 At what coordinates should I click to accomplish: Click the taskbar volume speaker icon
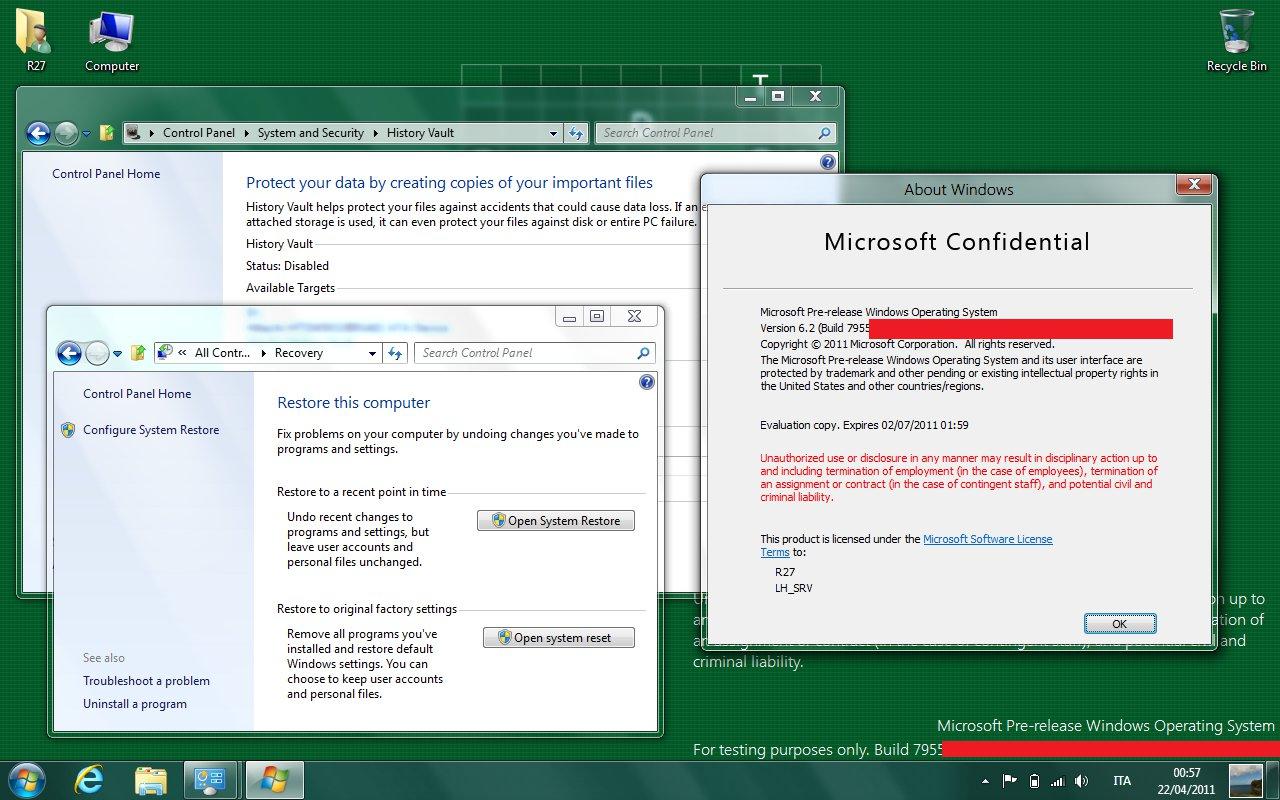click(1081, 781)
